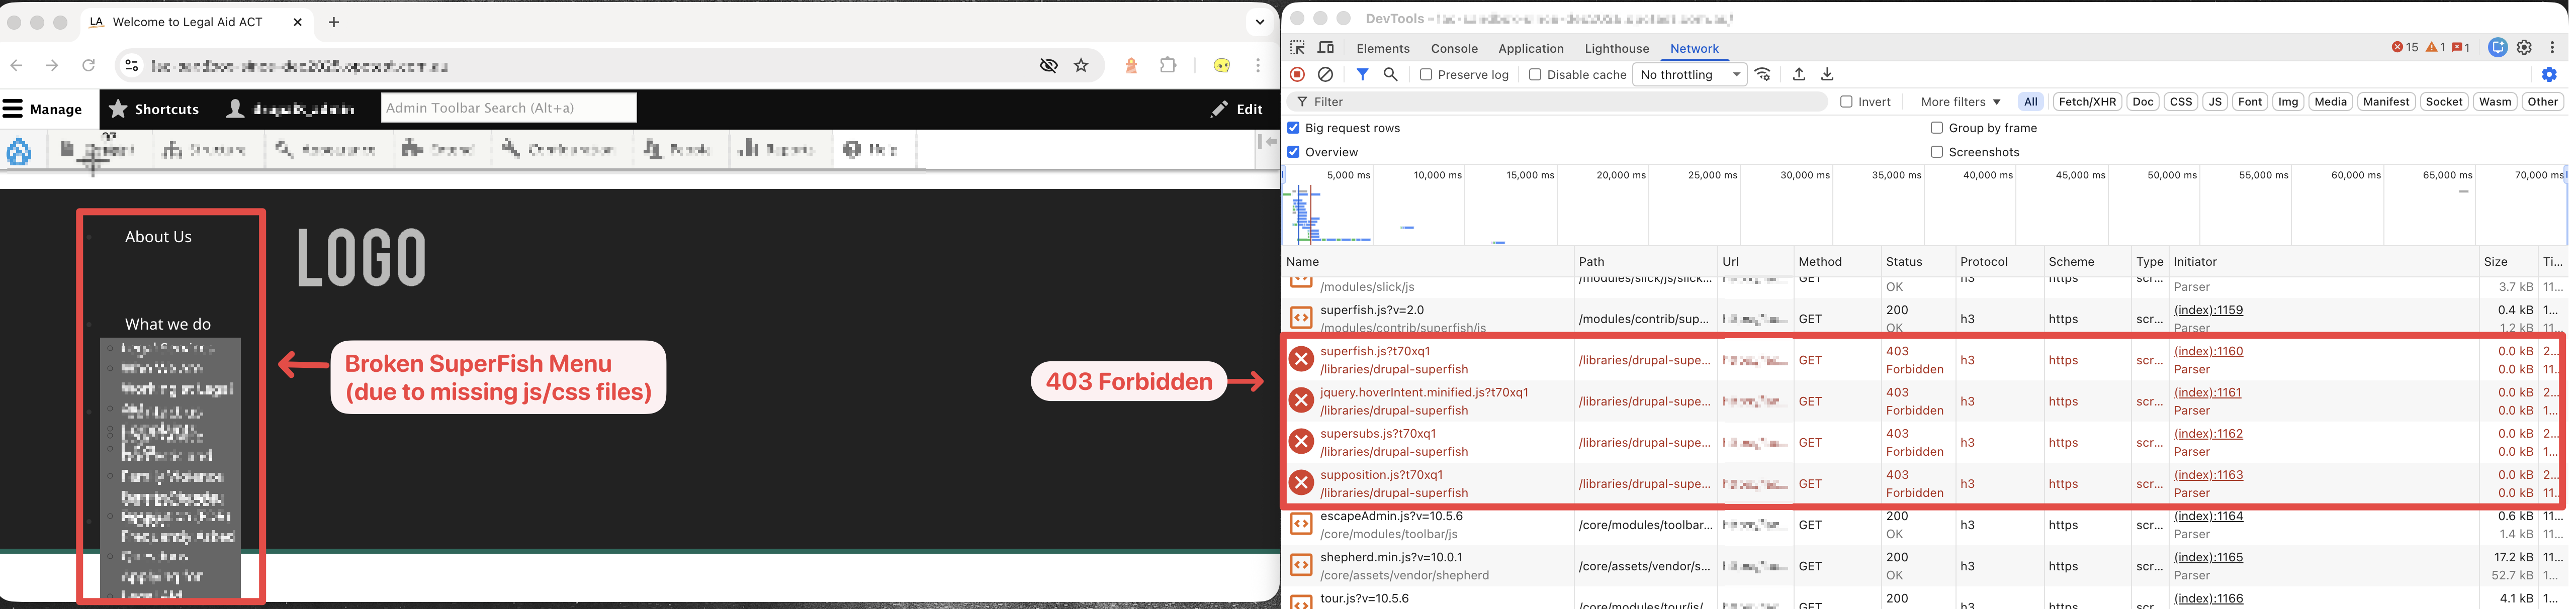This screenshot has height=609, width=2576.
Task: Enable the Preserve log checkbox
Action: (1426, 74)
